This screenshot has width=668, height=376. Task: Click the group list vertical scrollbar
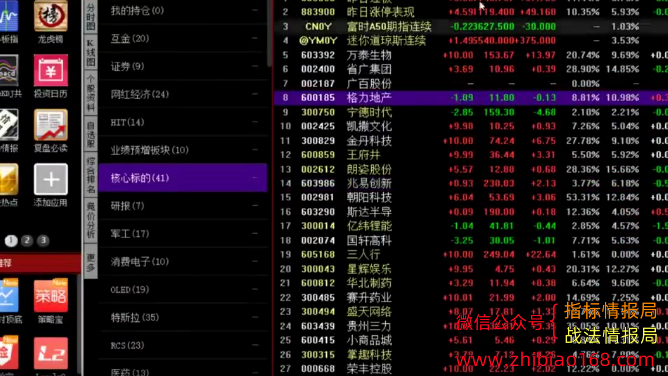[x=269, y=33]
